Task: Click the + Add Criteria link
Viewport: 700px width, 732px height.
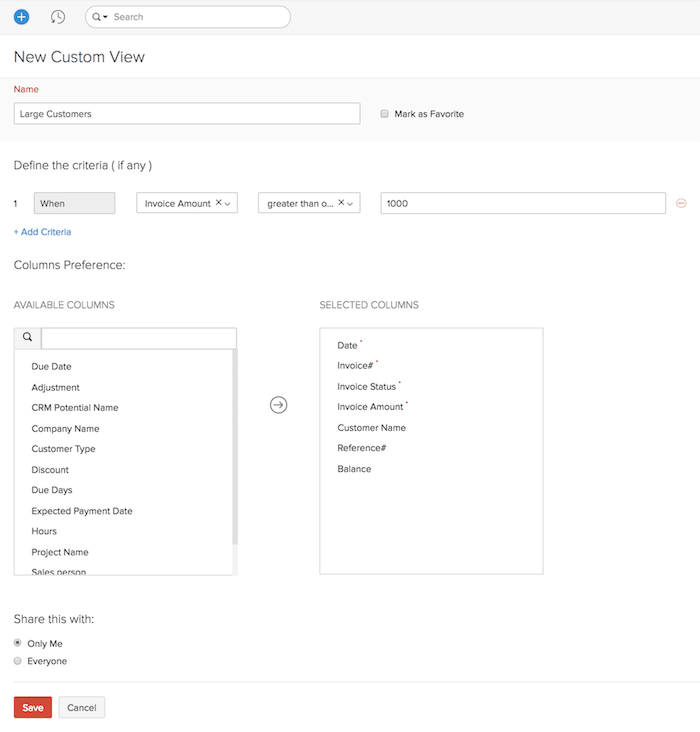Action: click(42, 232)
